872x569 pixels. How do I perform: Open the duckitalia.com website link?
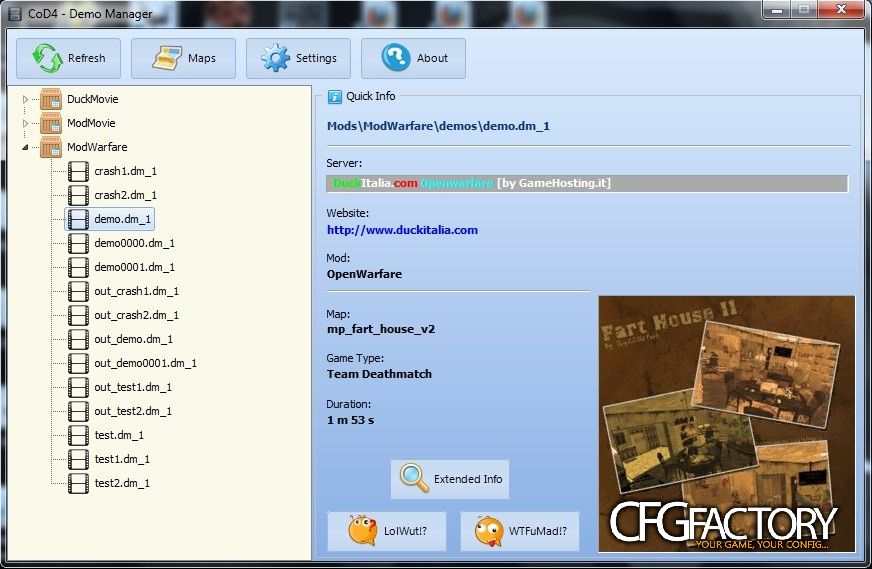402,230
